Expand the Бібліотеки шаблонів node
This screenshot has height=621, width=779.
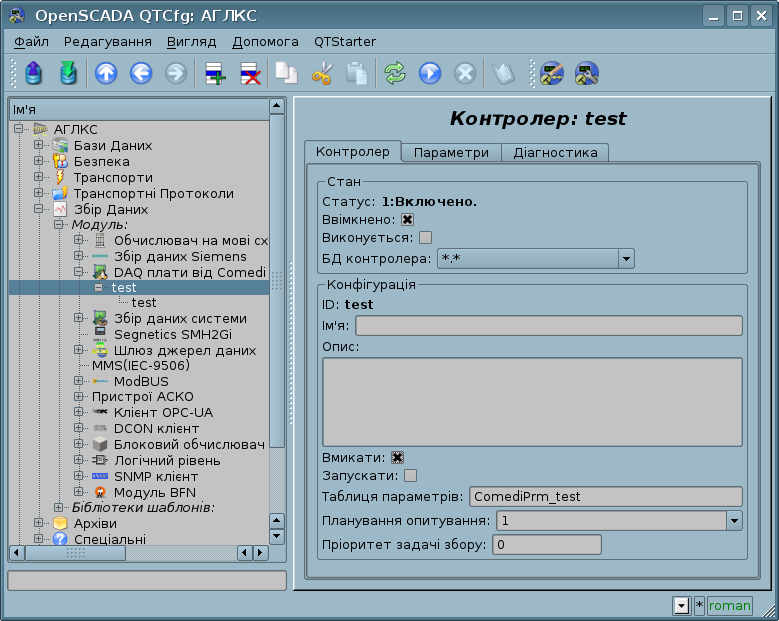tap(58, 507)
